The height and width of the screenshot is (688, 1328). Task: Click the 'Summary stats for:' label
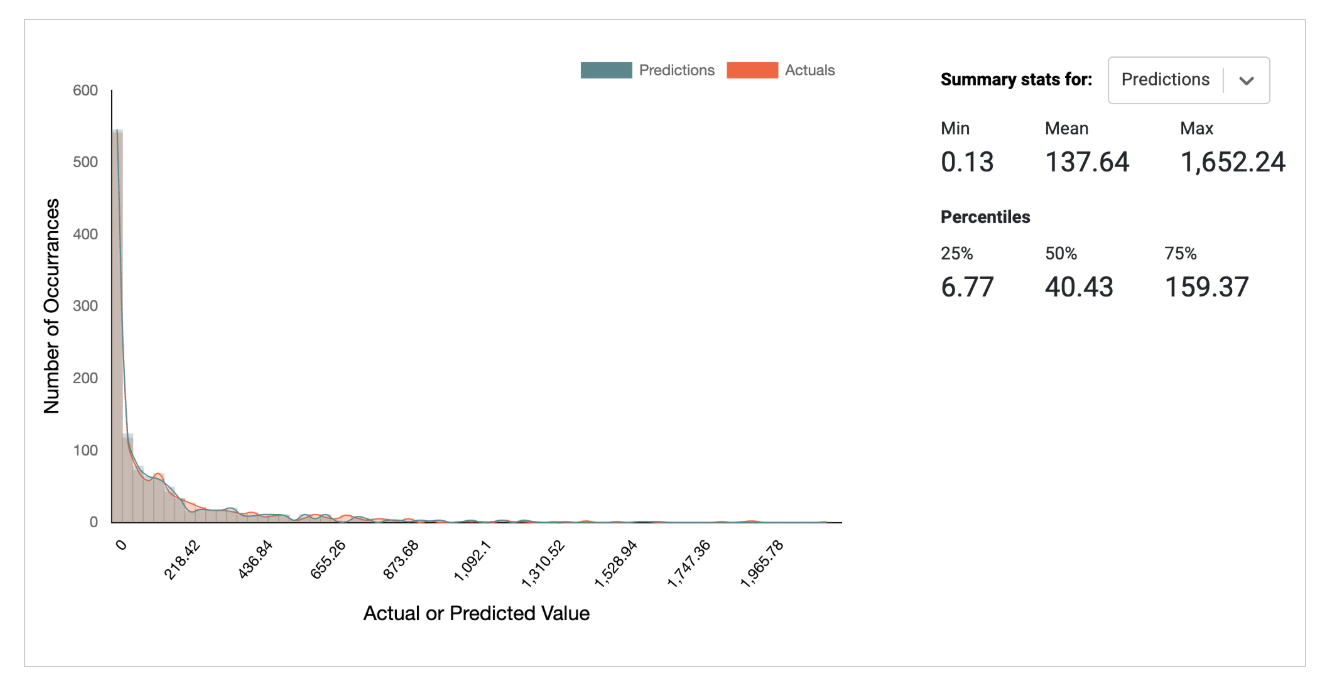coord(1016,80)
